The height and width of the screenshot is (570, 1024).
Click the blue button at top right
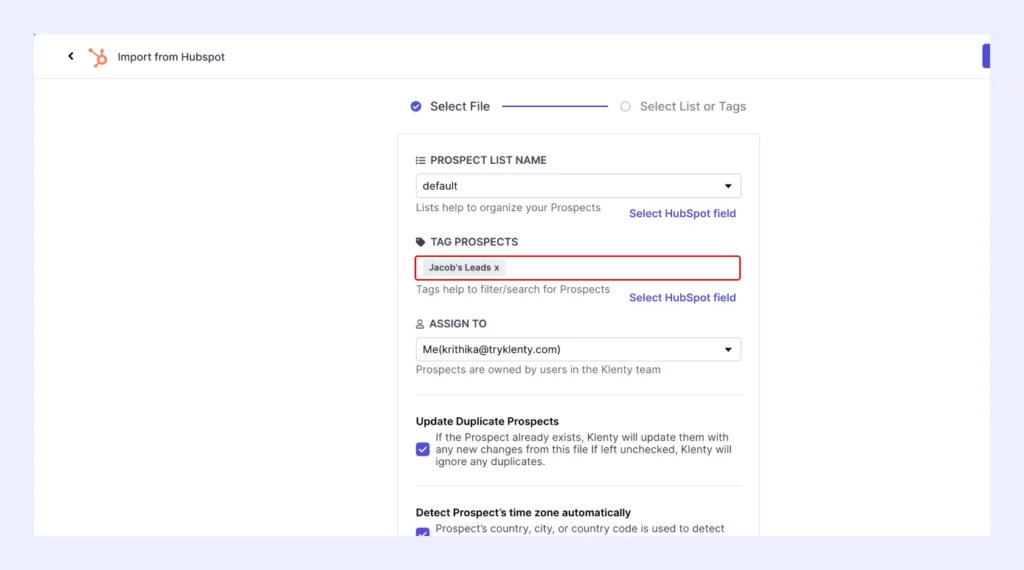pyautogui.click(x=986, y=56)
